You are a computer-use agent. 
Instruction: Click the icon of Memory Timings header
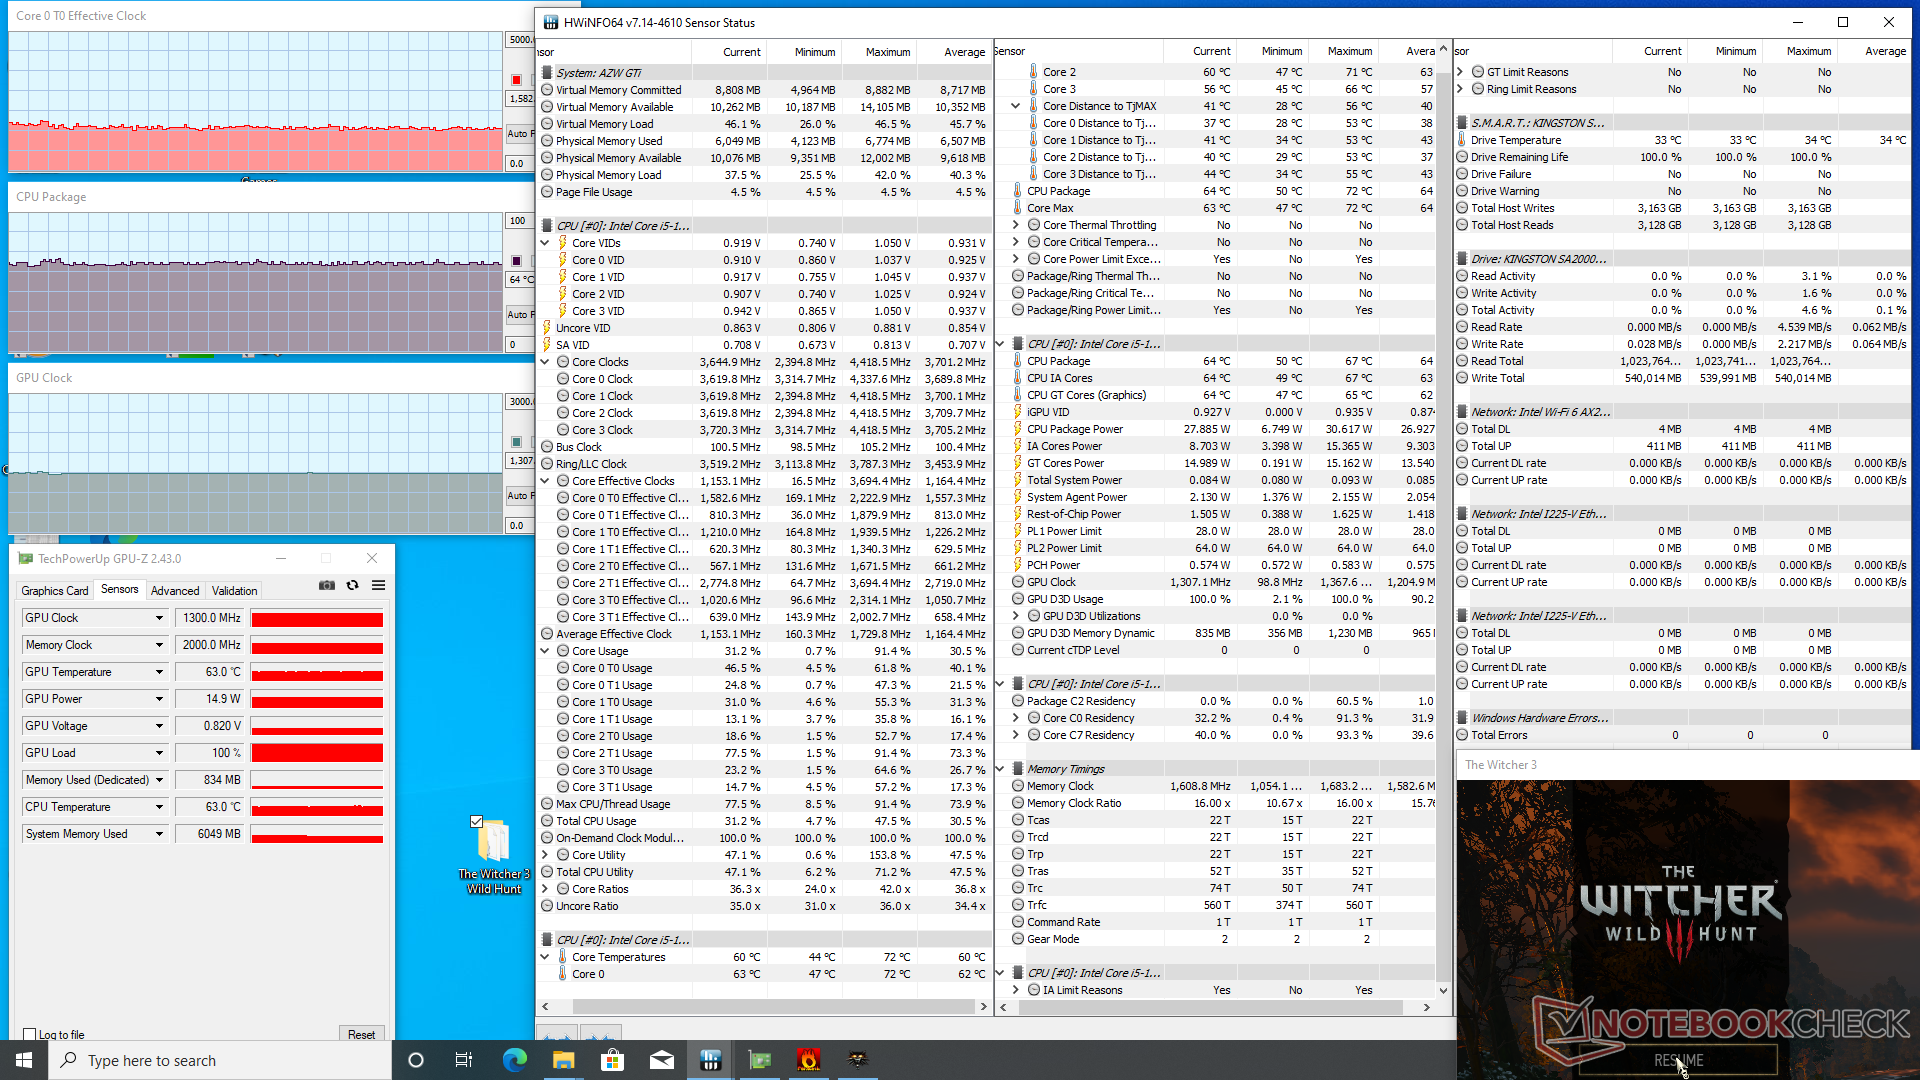tap(1017, 769)
